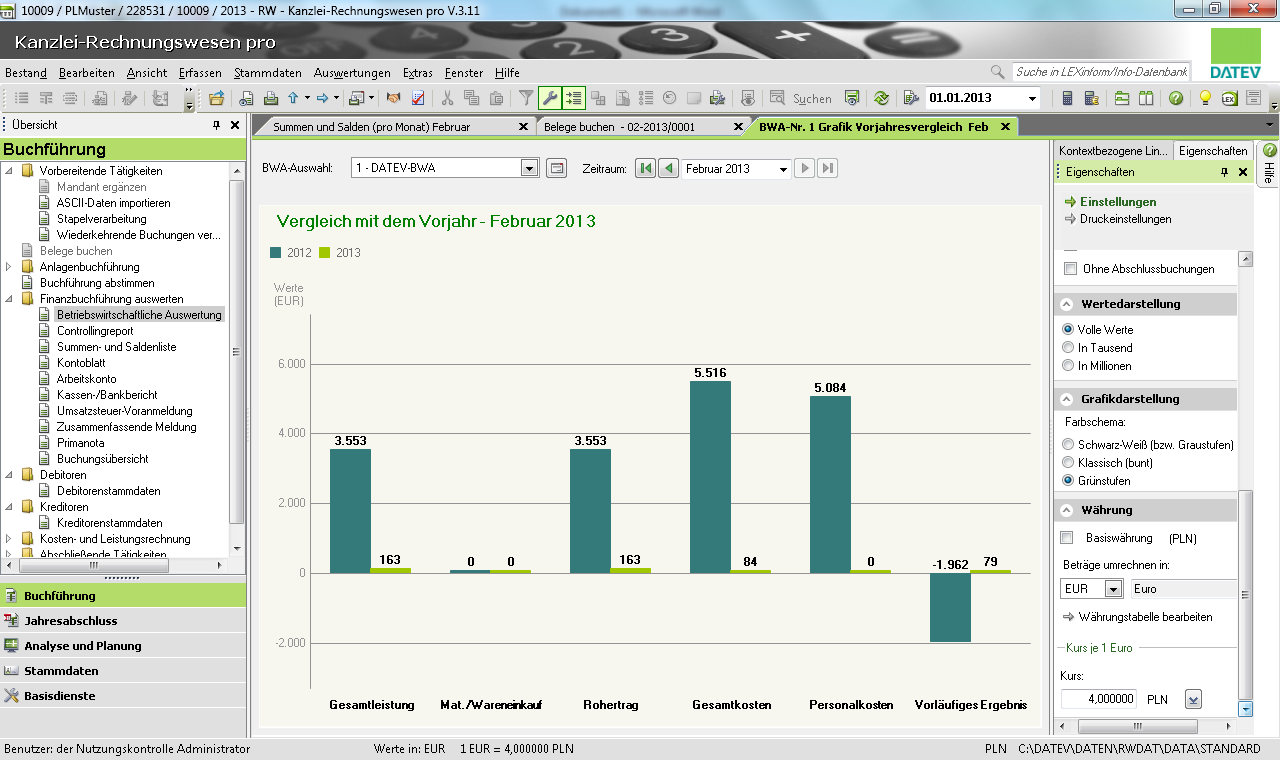Click the magnifier icon beside LEXinform search
This screenshot has width=1280, height=760.
click(997, 72)
